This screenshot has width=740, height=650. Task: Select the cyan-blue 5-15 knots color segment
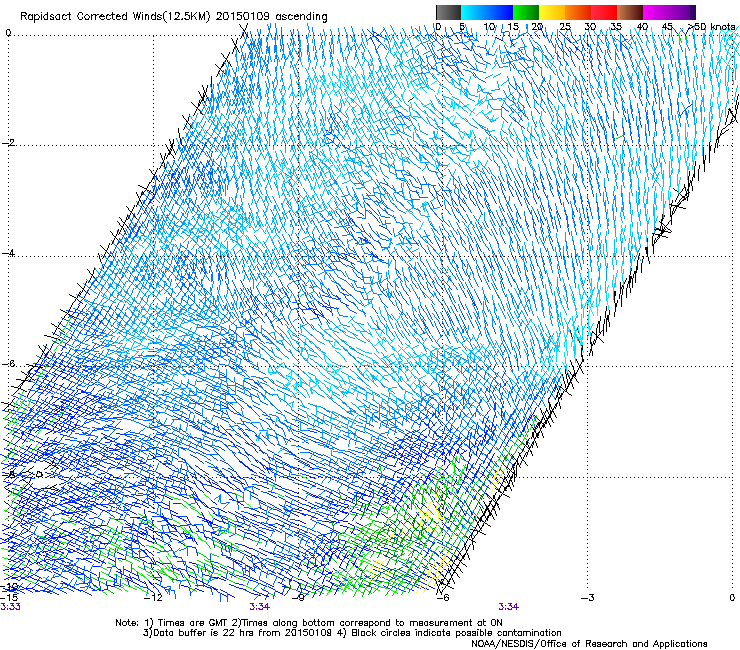point(487,12)
